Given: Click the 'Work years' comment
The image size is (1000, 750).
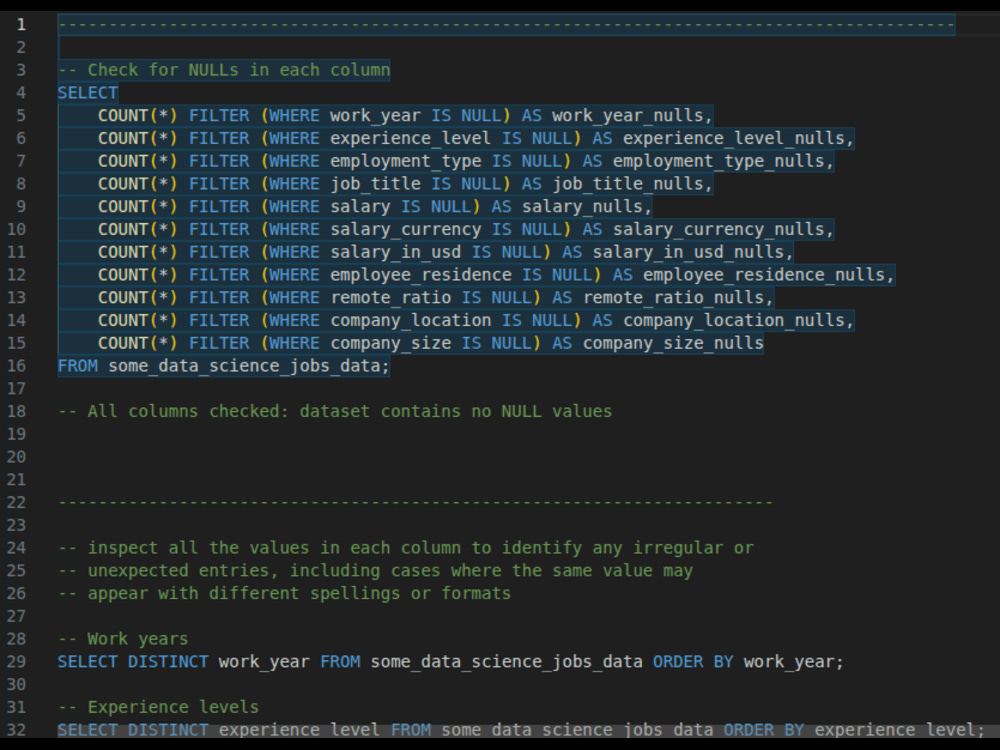Looking at the screenshot, I should 123,638.
